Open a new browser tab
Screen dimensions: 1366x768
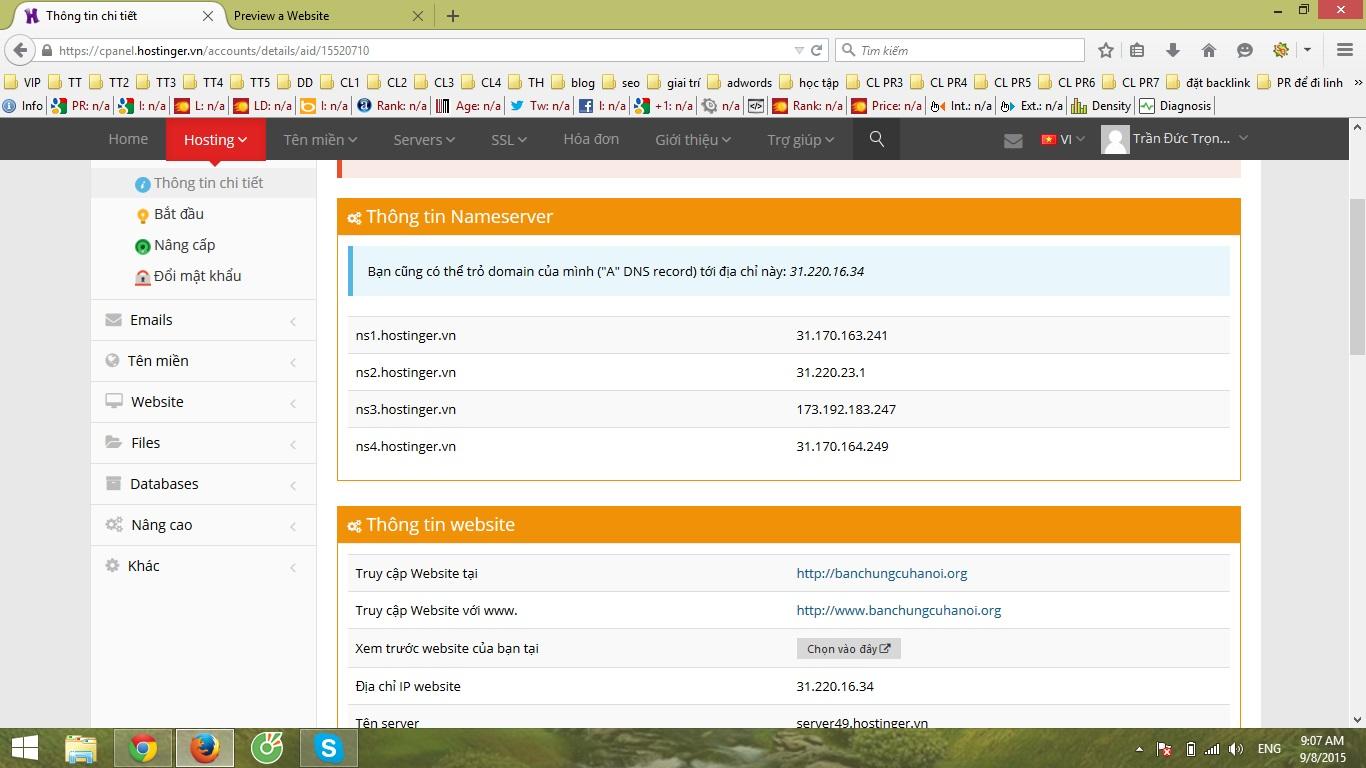[x=453, y=15]
